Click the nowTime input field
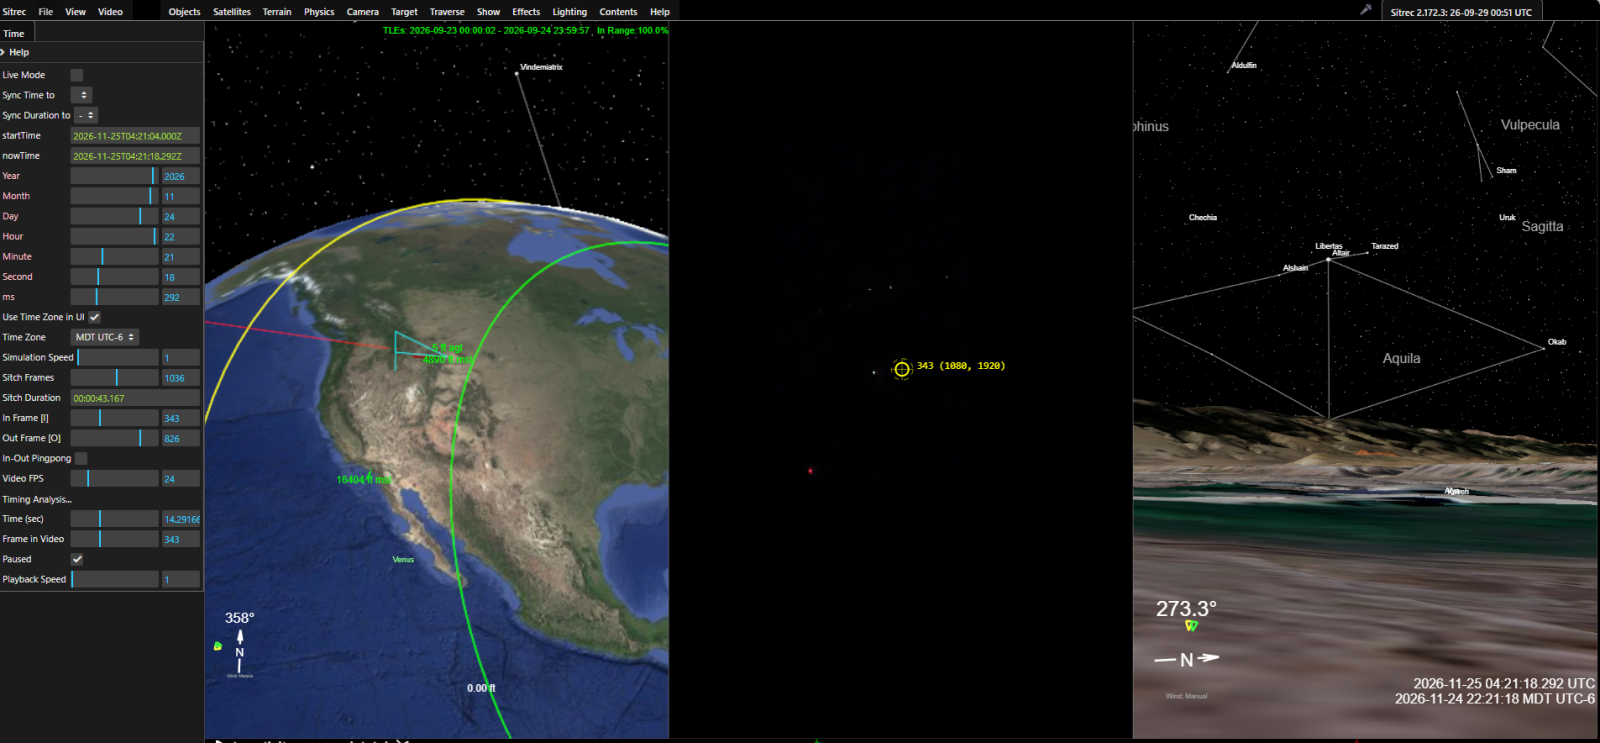 135,156
